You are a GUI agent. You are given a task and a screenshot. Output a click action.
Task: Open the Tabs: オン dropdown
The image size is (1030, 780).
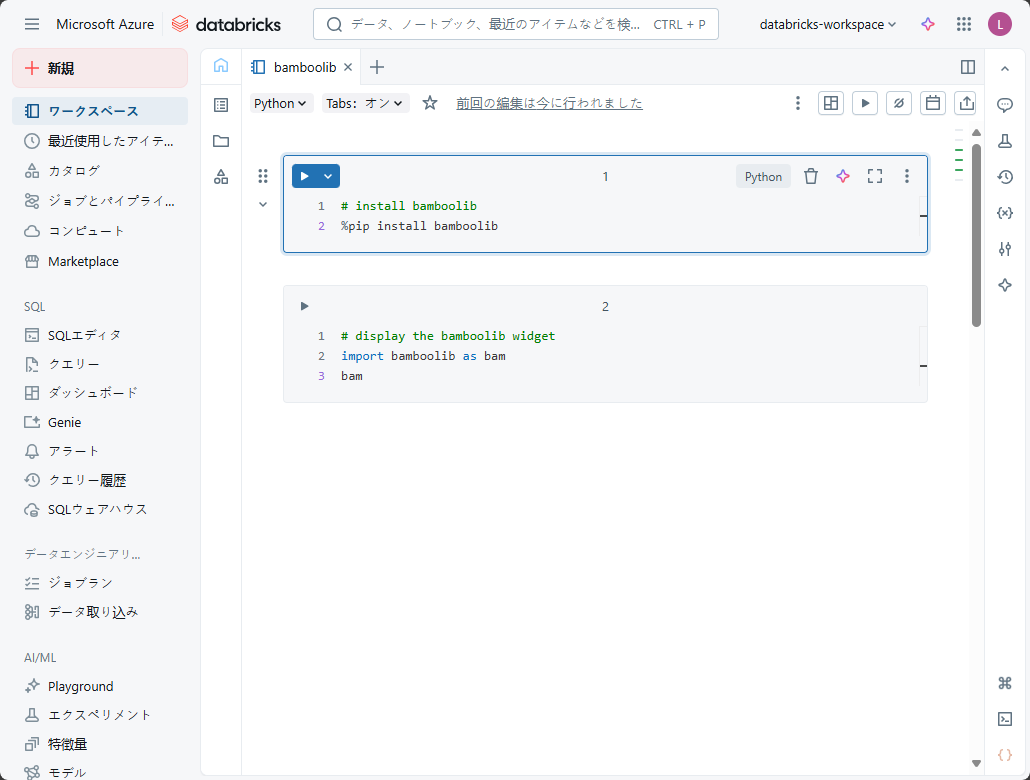point(365,103)
